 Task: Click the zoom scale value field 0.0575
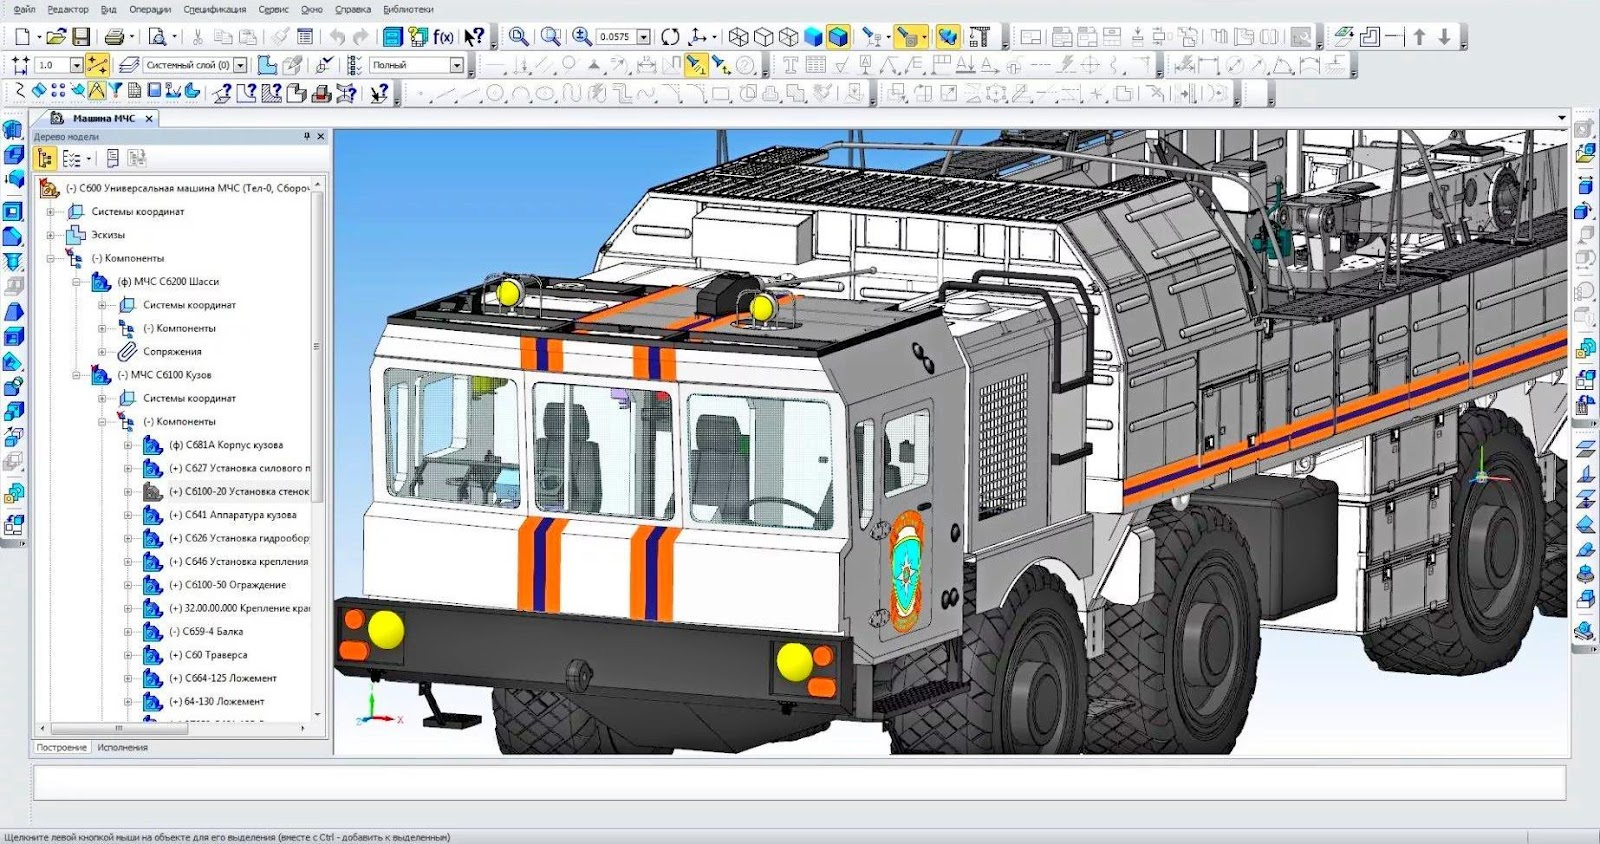point(616,37)
